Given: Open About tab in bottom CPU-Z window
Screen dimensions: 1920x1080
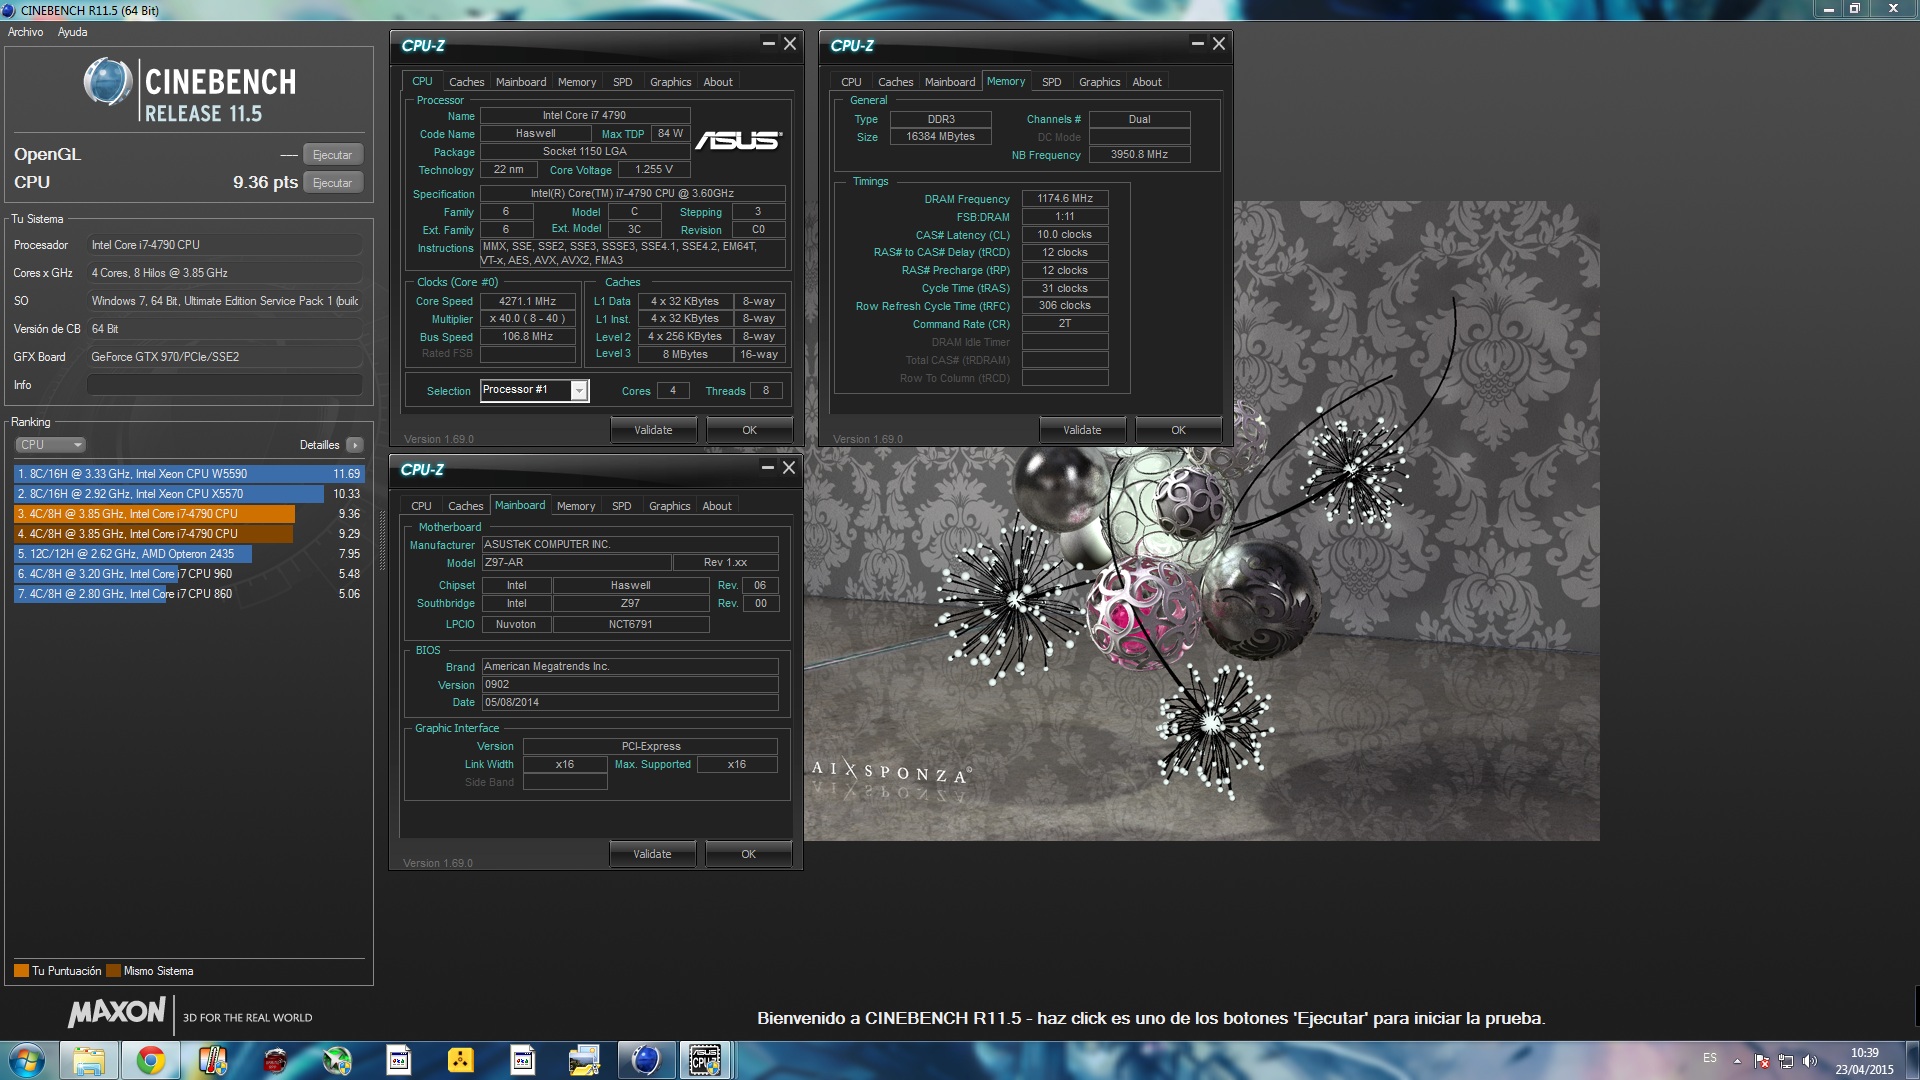Looking at the screenshot, I should (717, 506).
